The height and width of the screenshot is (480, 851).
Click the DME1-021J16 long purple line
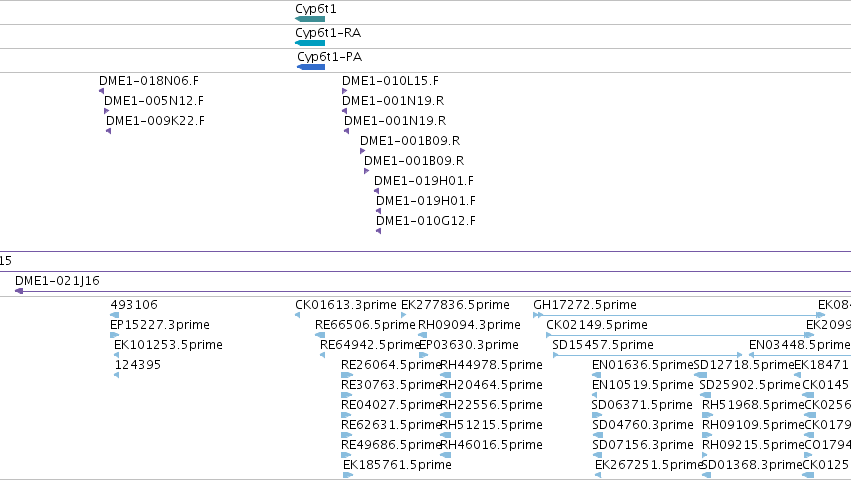click(433, 291)
